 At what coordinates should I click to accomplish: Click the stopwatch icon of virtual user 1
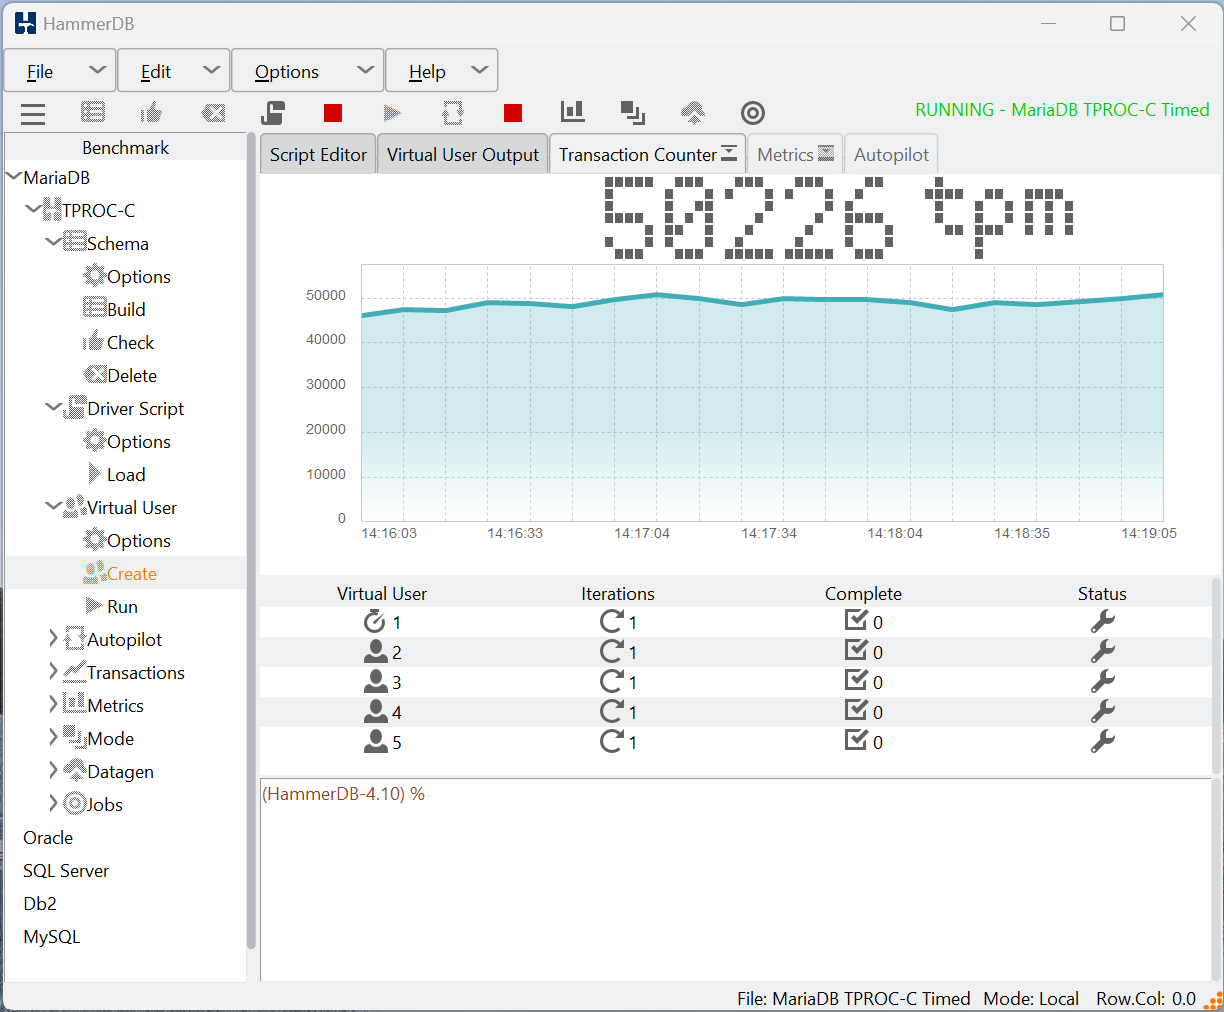coord(375,622)
